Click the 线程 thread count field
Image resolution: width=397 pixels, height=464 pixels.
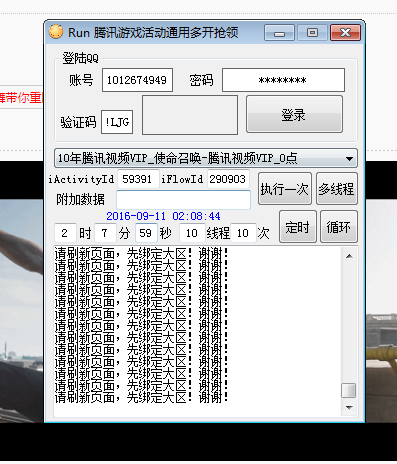coord(192,233)
